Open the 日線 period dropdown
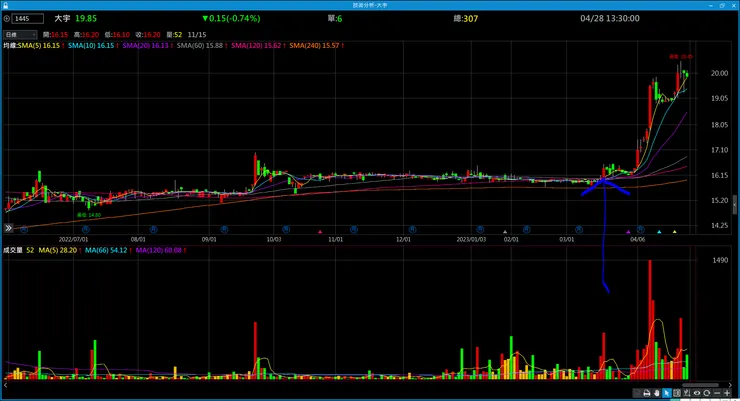This screenshot has width=740, height=401. click(x=20, y=34)
